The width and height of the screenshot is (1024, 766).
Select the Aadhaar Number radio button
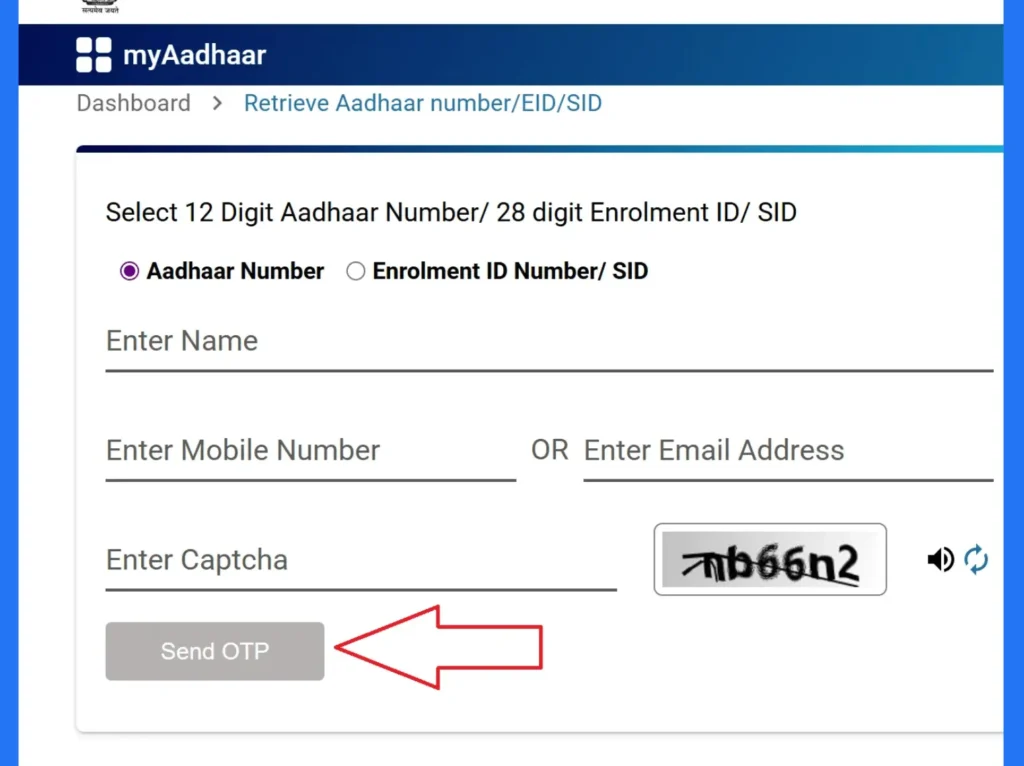128,271
